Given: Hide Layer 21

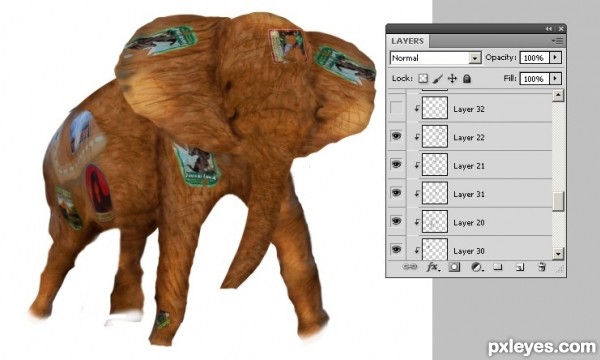Looking at the screenshot, I should click(x=396, y=164).
